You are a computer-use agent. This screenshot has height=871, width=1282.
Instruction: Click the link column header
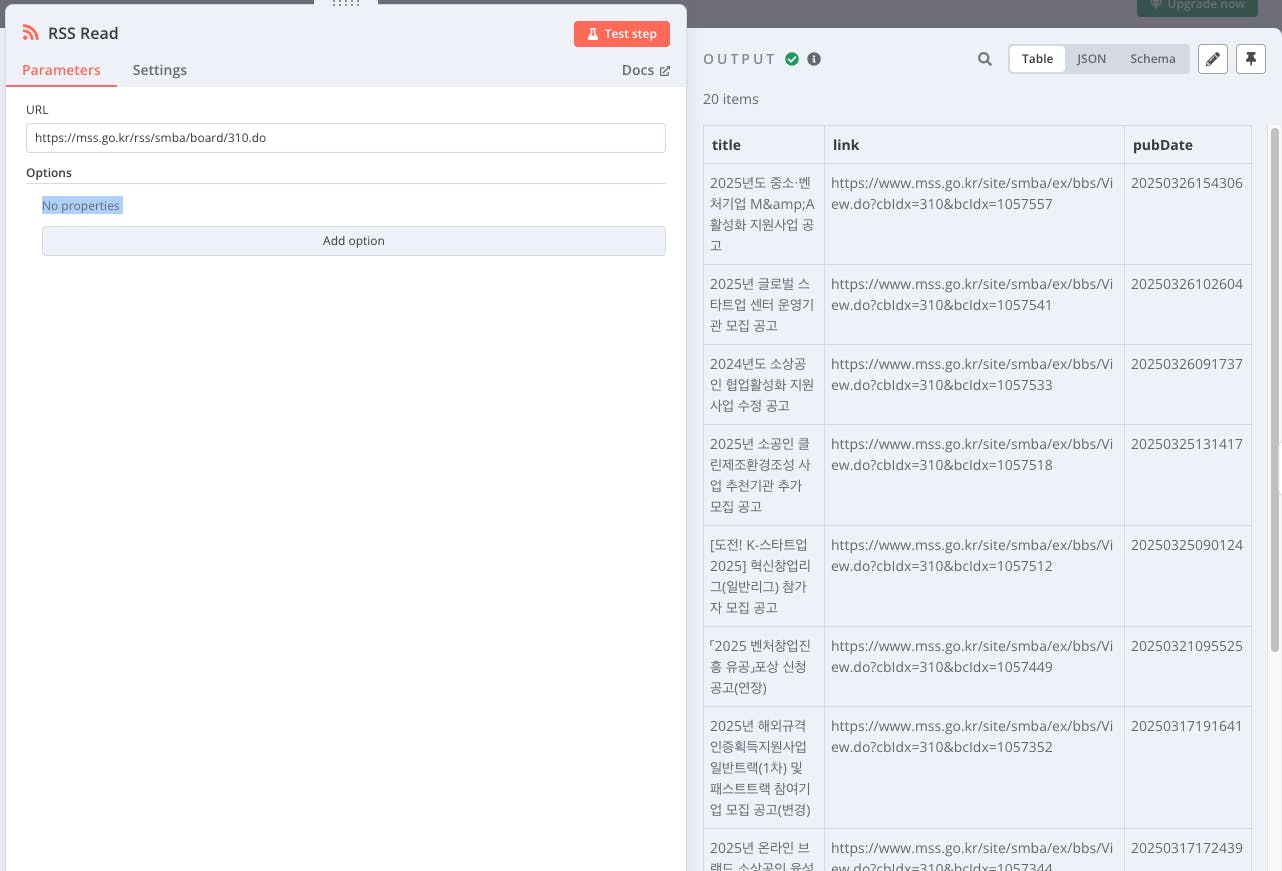coord(974,145)
